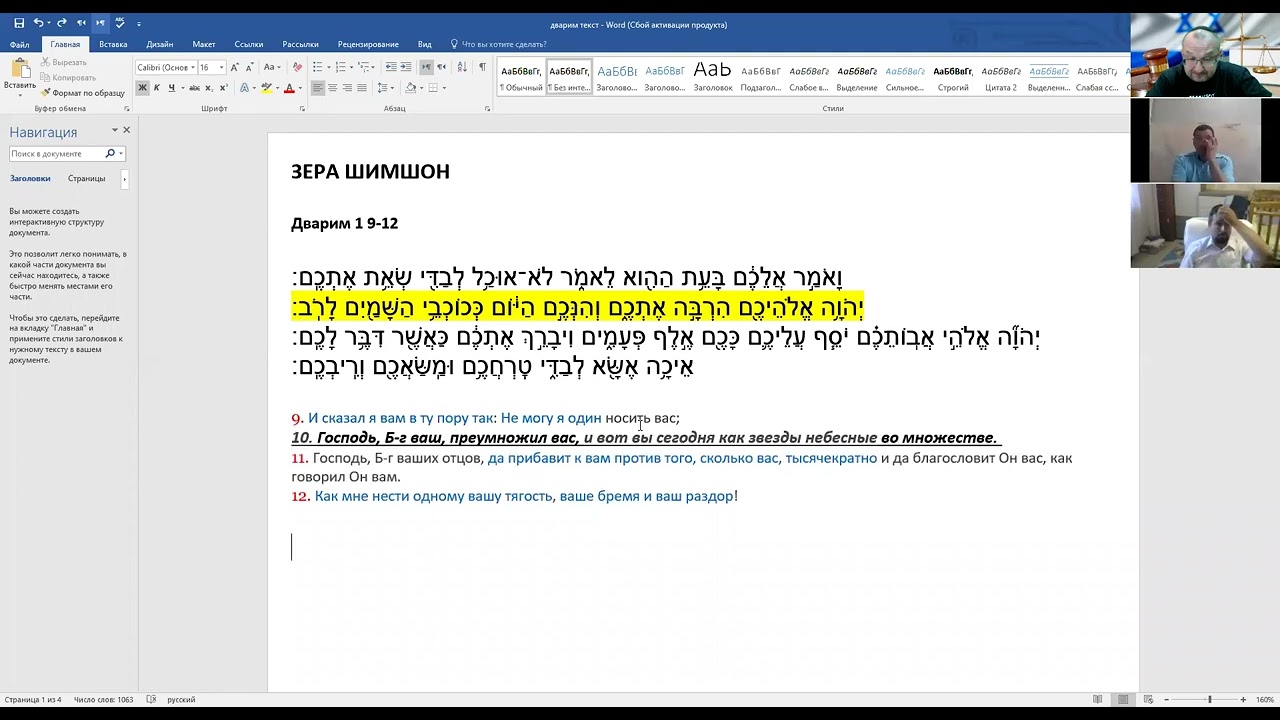Switch to Read Mode in the status bar
The height and width of the screenshot is (720, 1280).
tap(1098, 699)
